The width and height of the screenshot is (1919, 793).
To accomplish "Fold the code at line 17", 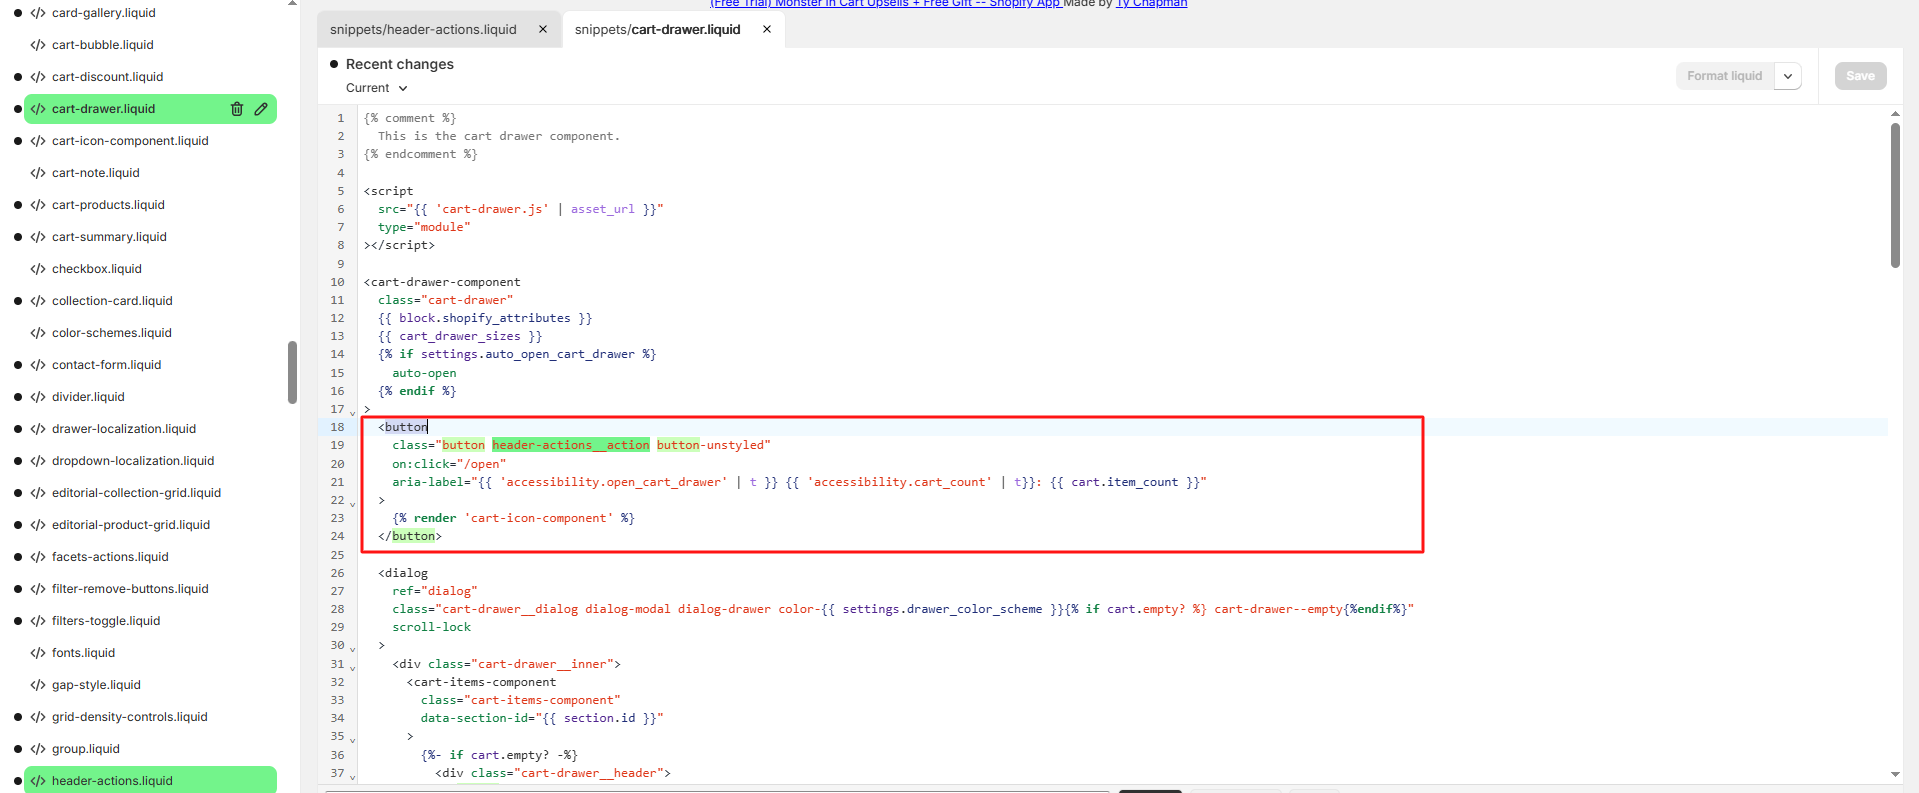I will pos(353,412).
